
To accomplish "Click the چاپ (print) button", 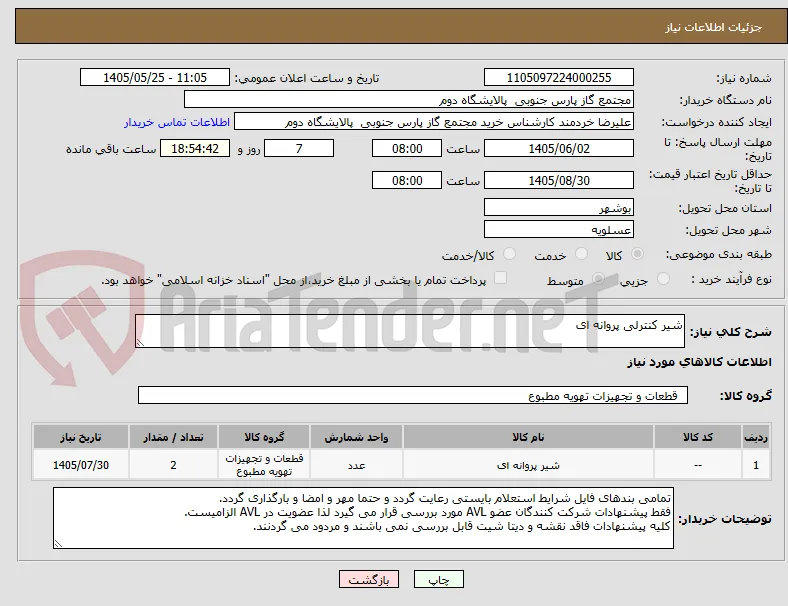I will [438, 579].
